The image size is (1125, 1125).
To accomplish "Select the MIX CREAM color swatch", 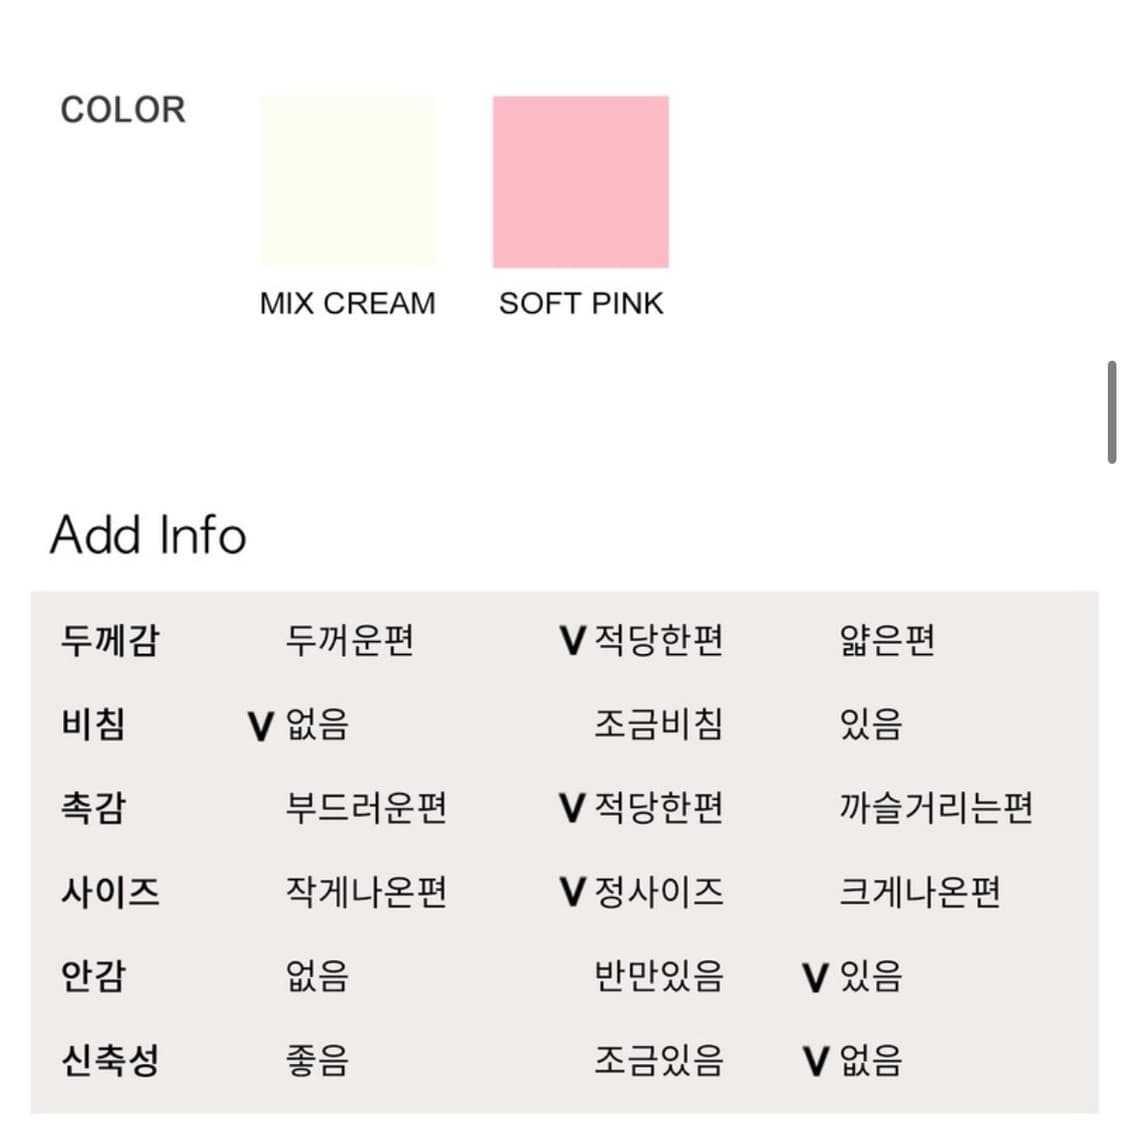I will pyautogui.click(x=348, y=181).
